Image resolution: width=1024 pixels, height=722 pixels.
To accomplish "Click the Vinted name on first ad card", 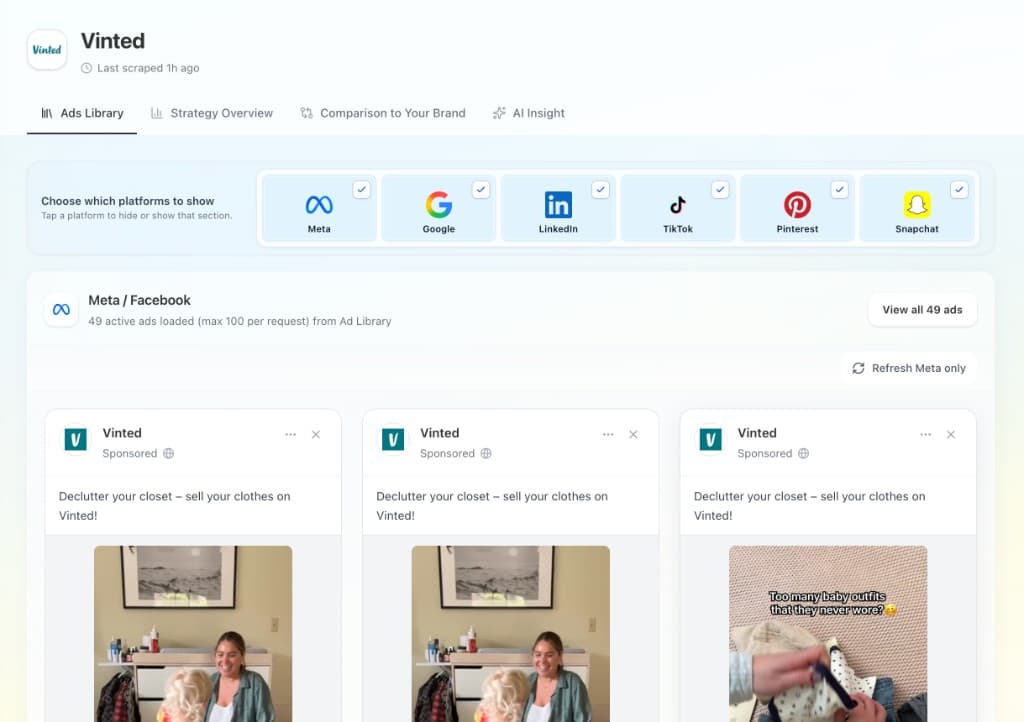I will click(122, 433).
